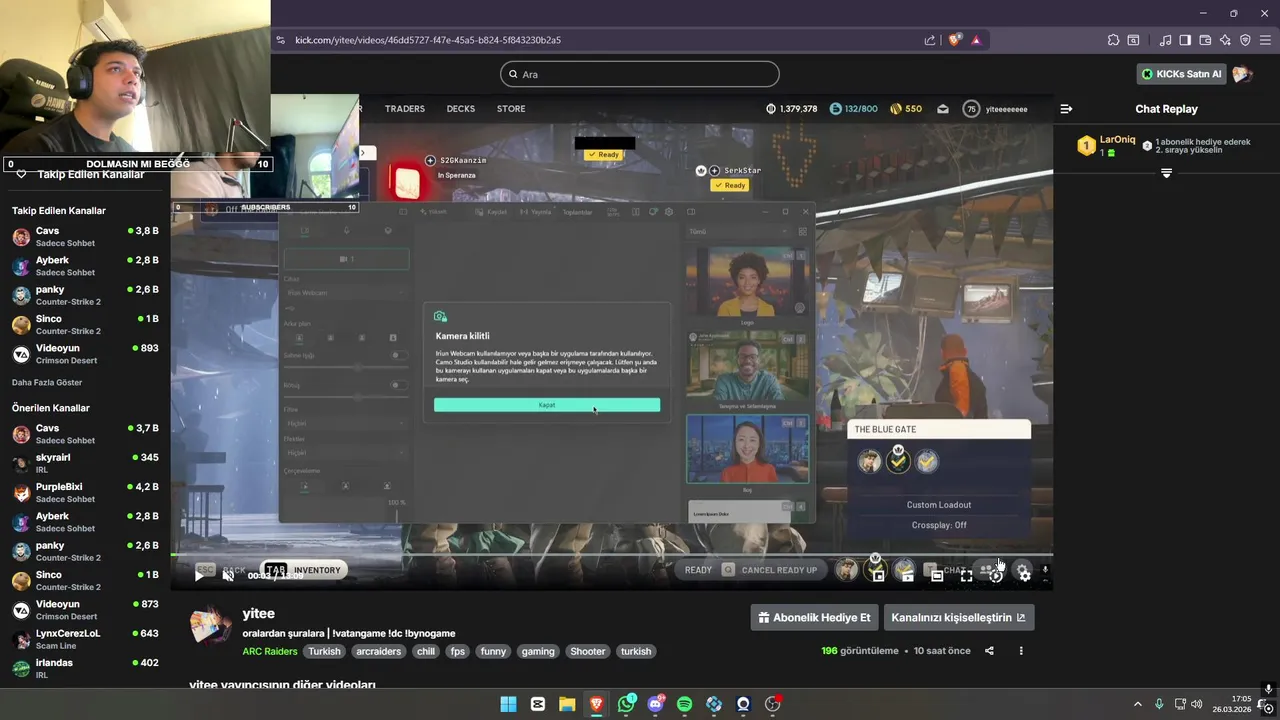Image resolution: width=1280 pixels, height=720 pixels.
Task: Share the video via share icon
Action: pos(989,651)
